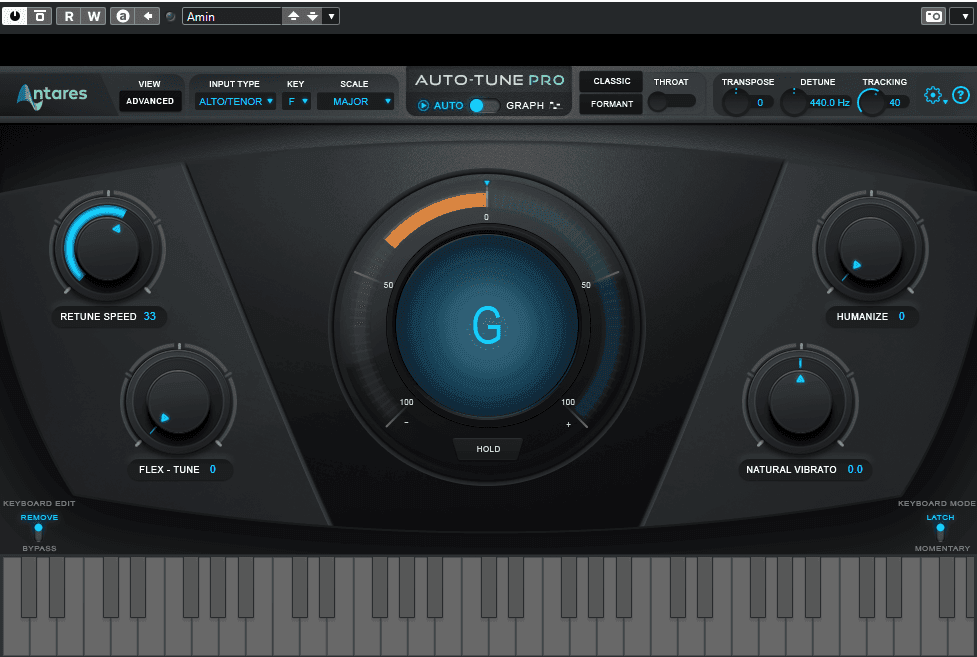
Task: Enable the FORMANT correction button
Action: coord(611,104)
